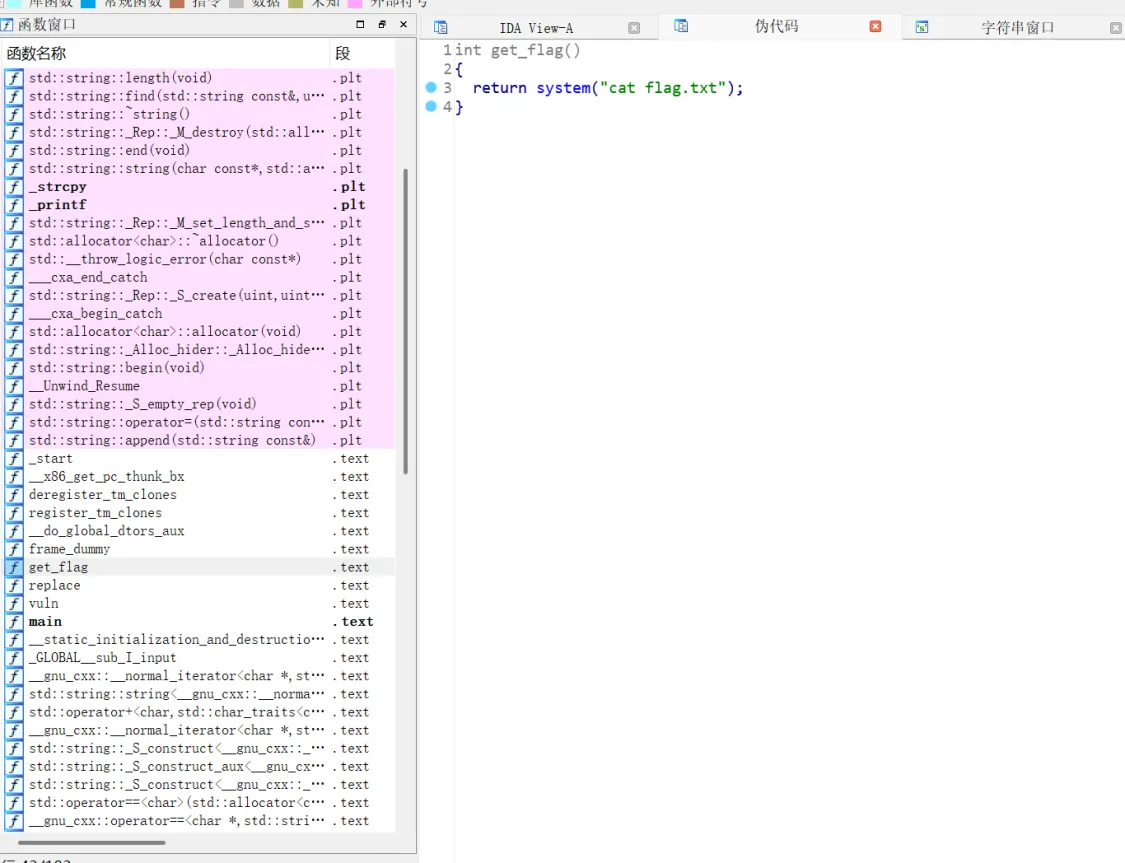
Task: Click function icon beside __do_global_dtors_aux row
Action: pos(14,531)
